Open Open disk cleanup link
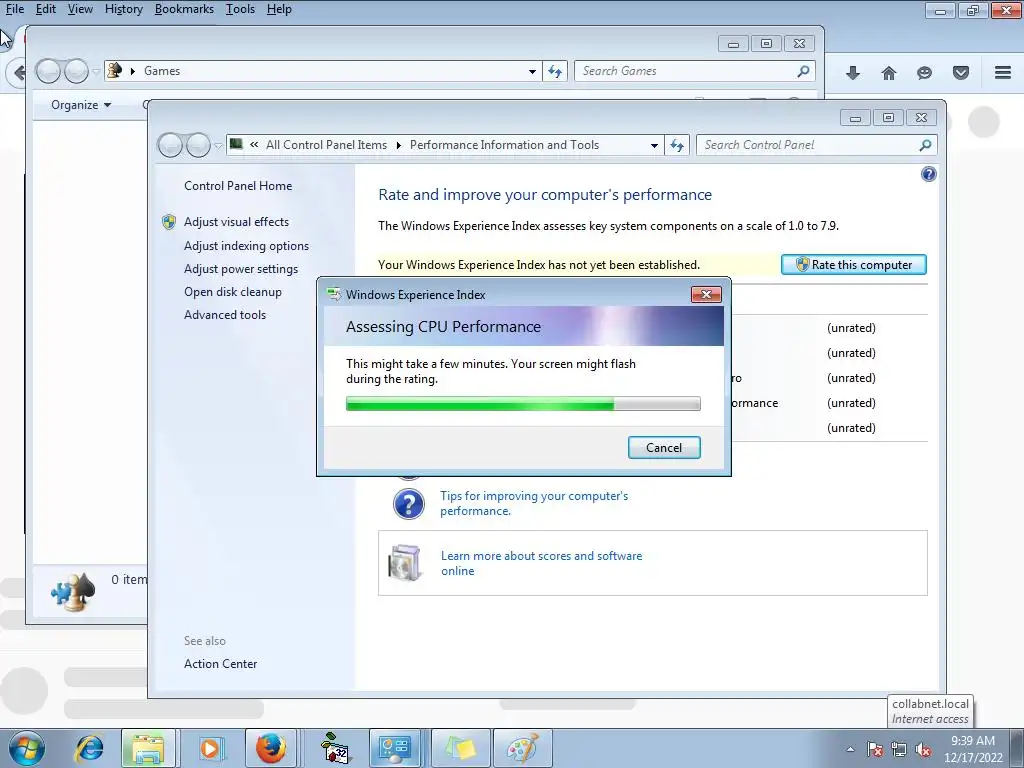Image resolution: width=1024 pixels, height=768 pixels. (232, 291)
